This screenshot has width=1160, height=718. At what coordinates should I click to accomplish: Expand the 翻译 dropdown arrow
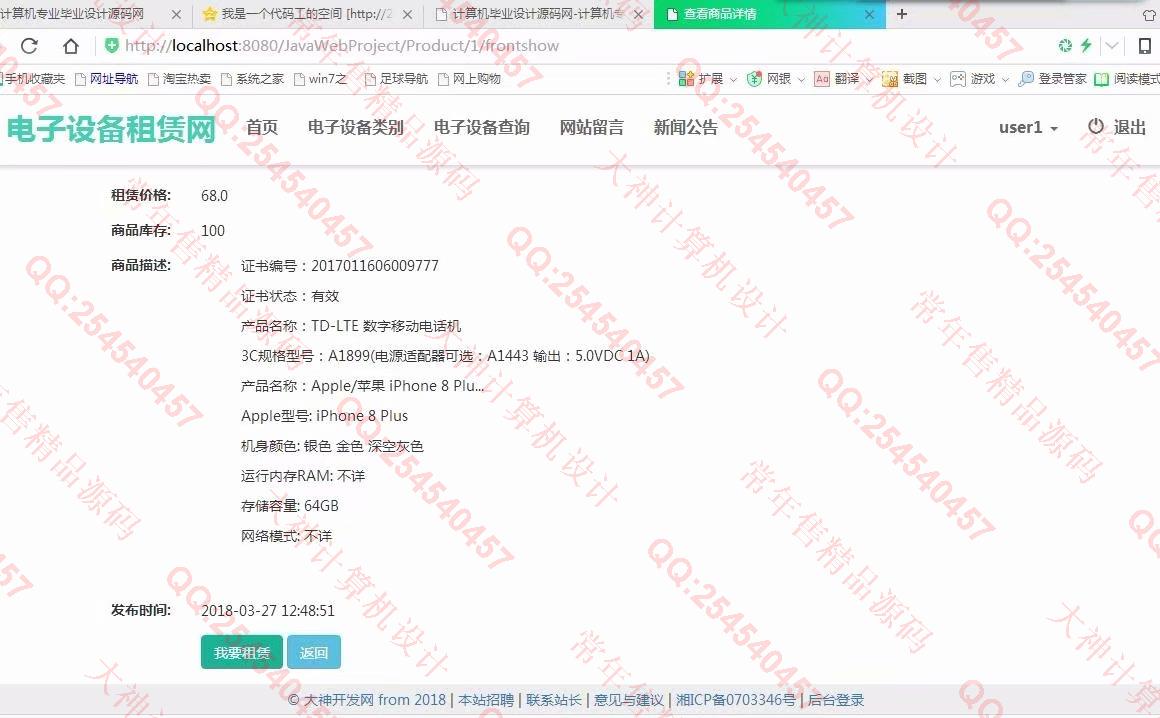[x=869, y=79]
